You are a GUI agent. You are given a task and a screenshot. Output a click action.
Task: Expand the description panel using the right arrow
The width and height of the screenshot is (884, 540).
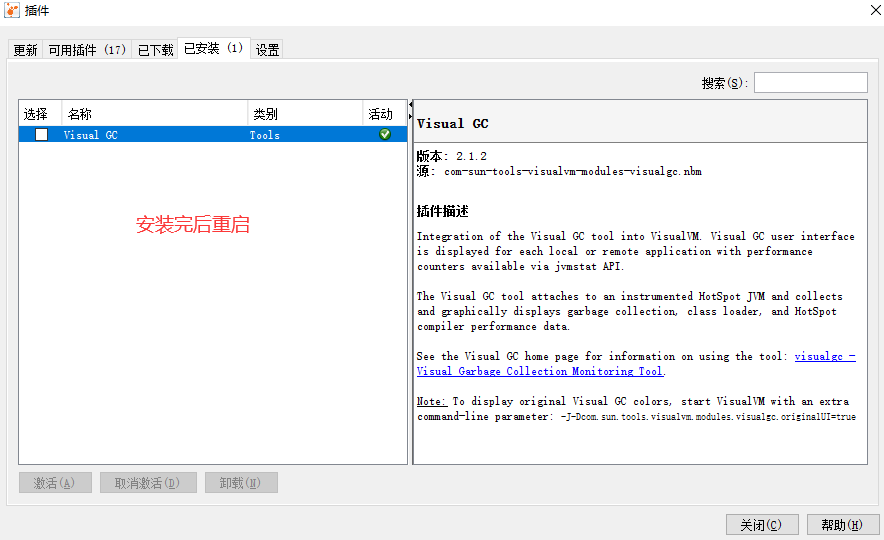(410, 116)
